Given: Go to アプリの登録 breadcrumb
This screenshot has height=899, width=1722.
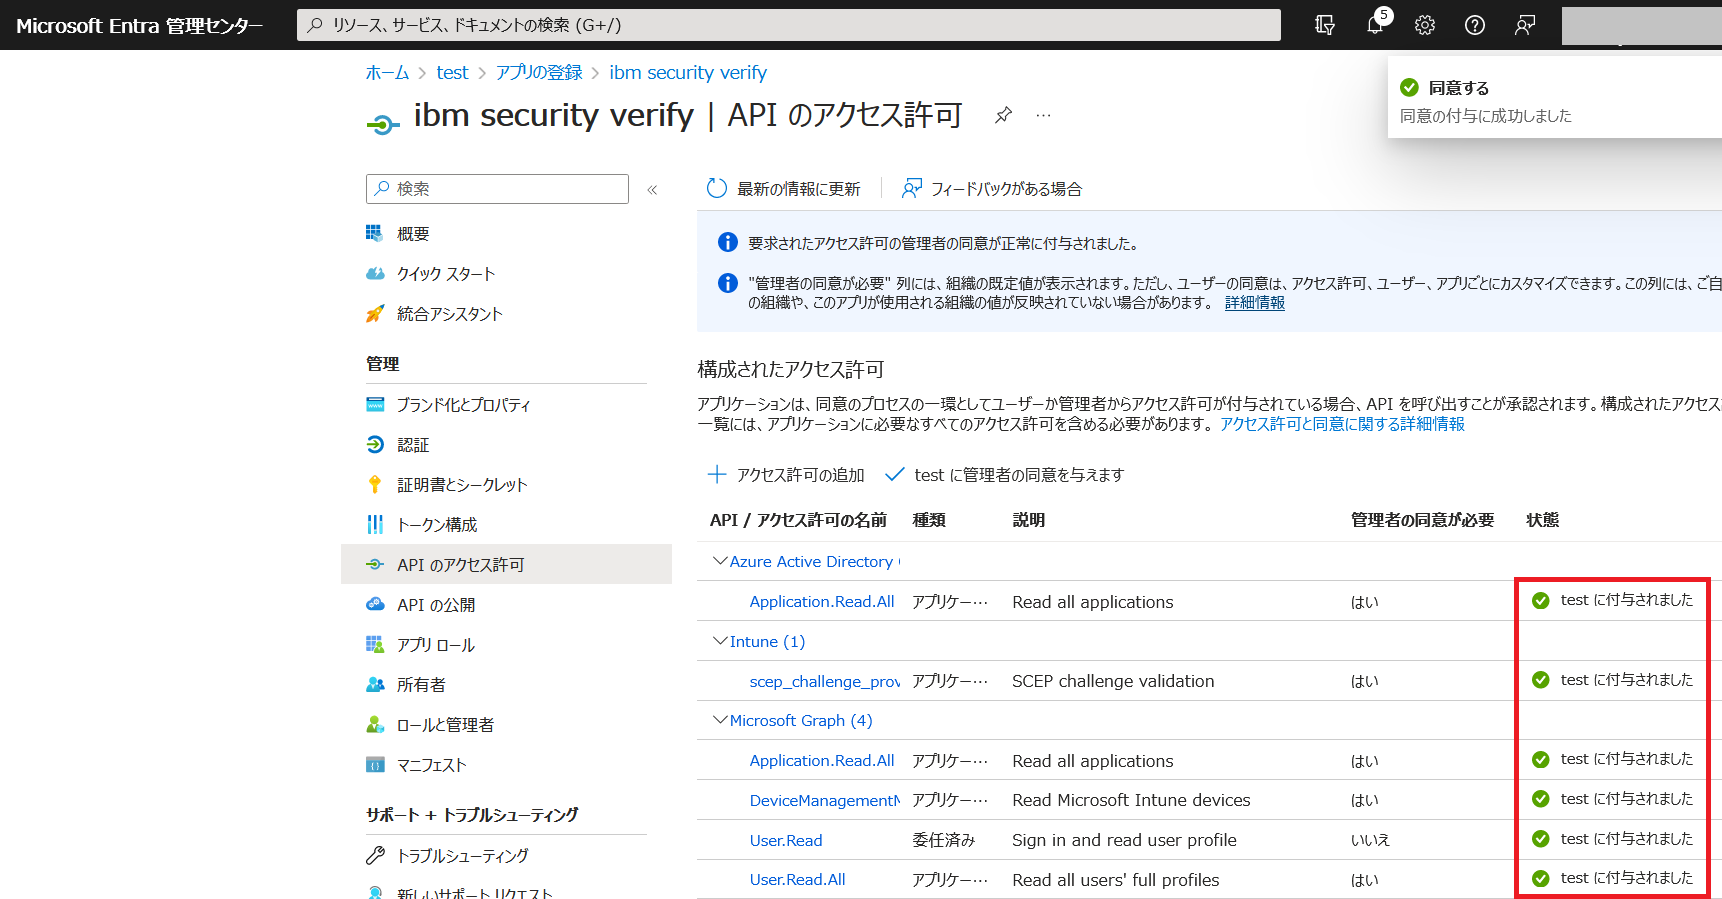Looking at the screenshot, I should click(539, 72).
